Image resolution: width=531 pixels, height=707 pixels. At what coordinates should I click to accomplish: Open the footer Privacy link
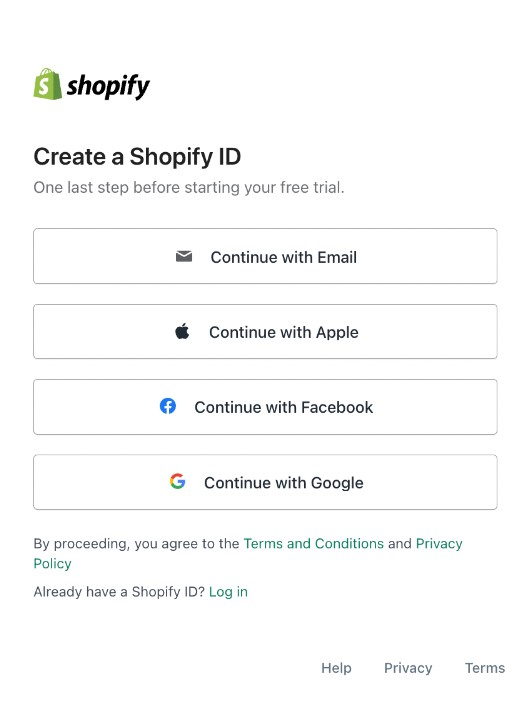coord(408,668)
